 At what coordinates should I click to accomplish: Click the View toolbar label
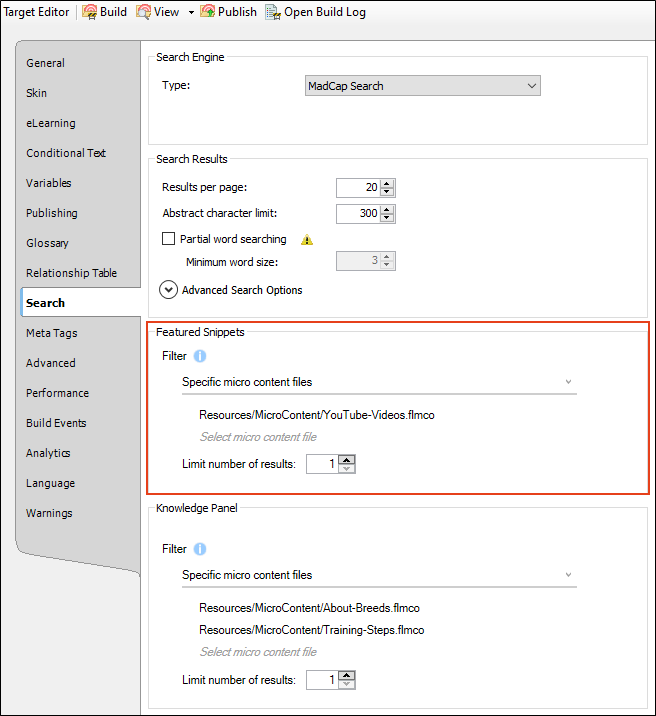(166, 12)
